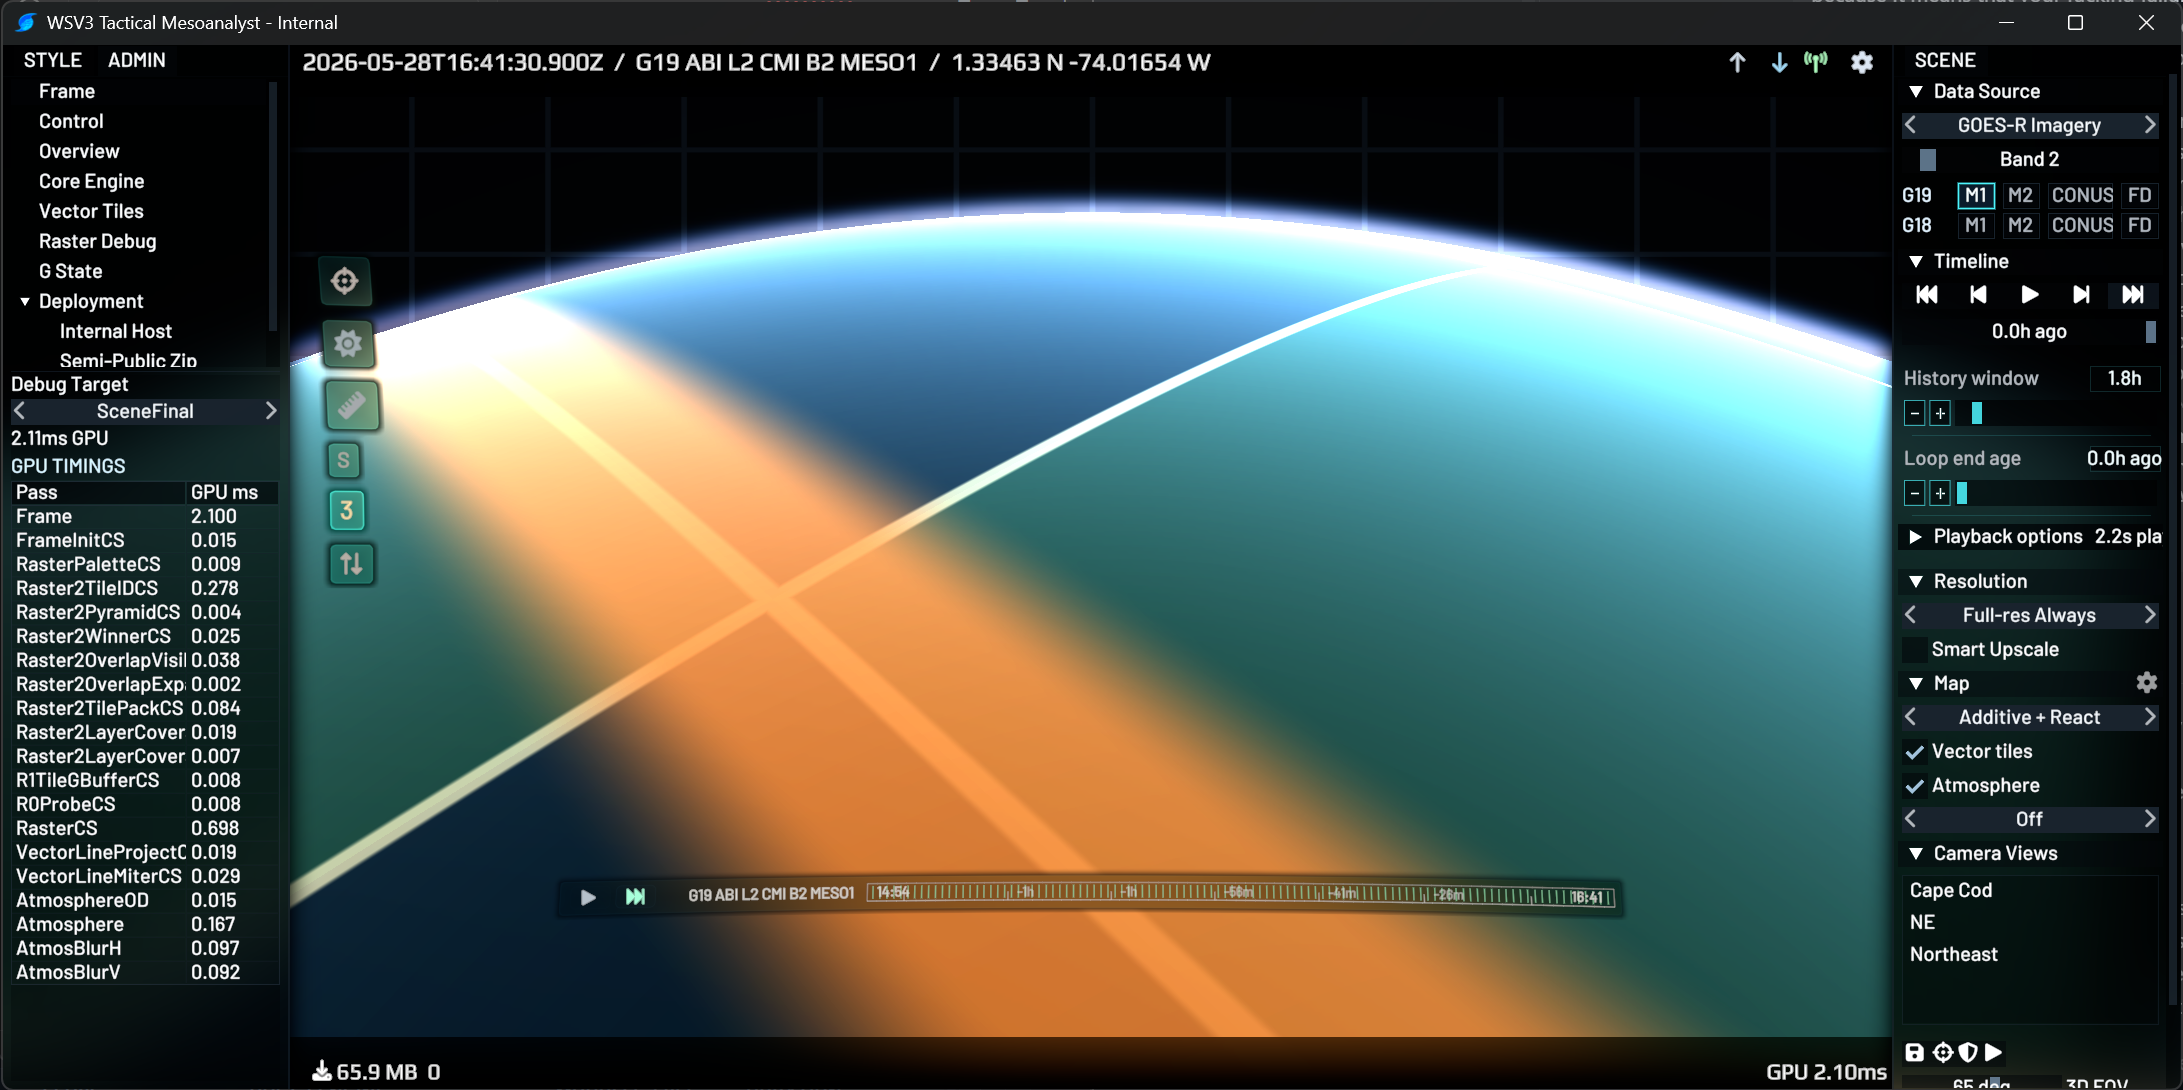Enable the Smart Upscale checkbox

point(1914,649)
